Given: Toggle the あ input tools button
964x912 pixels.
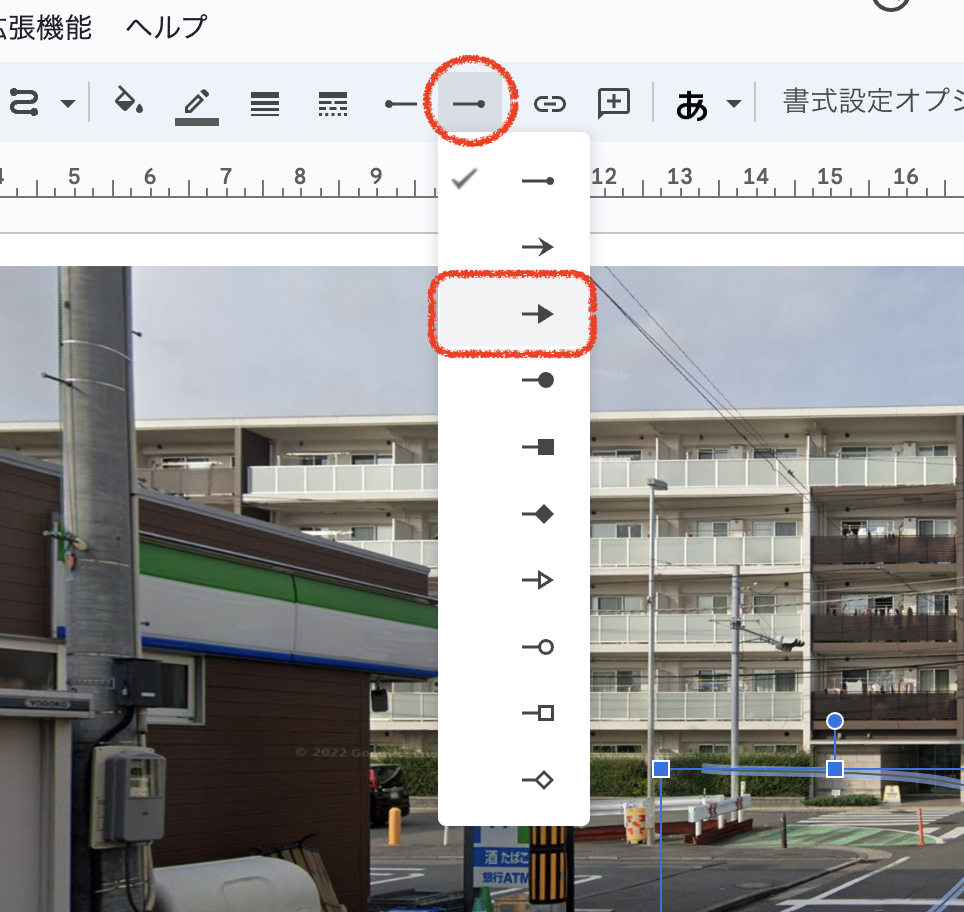Looking at the screenshot, I should click(x=691, y=104).
